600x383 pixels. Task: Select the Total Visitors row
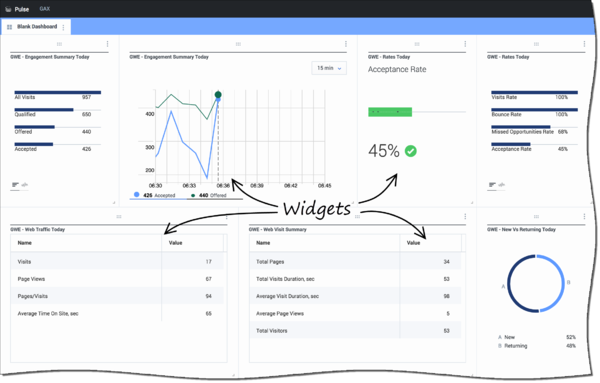pyautogui.click(x=355, y=331)
